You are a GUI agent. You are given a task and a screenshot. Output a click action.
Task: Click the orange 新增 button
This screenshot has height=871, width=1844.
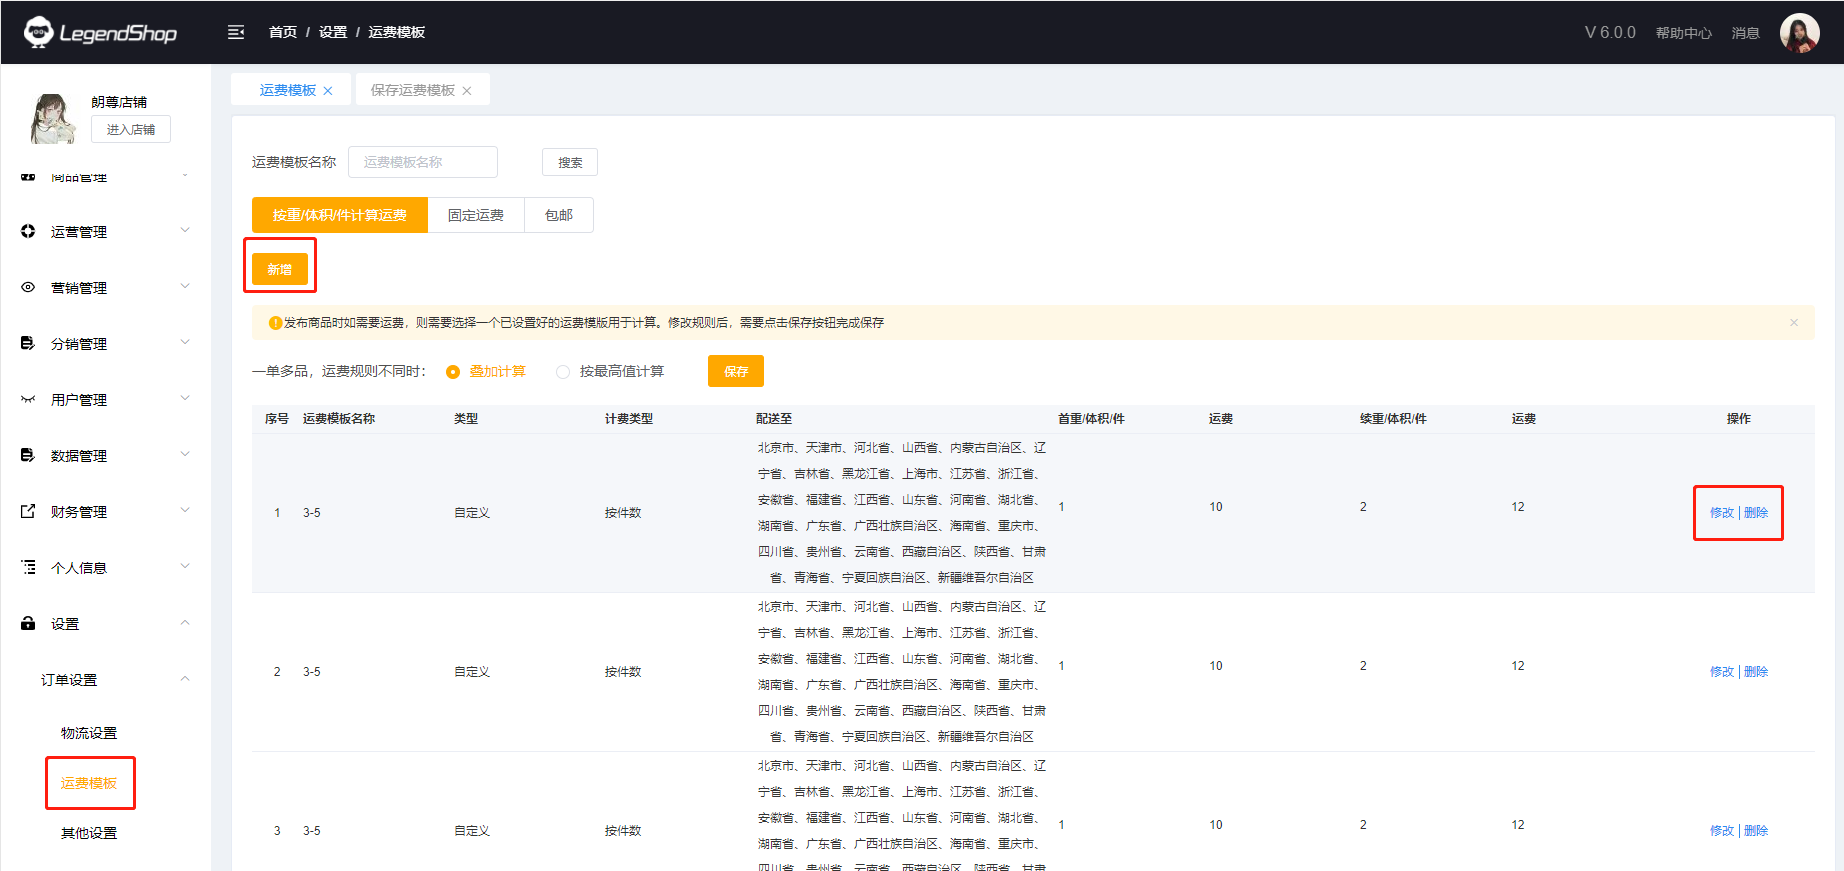(x=280, y=269)
